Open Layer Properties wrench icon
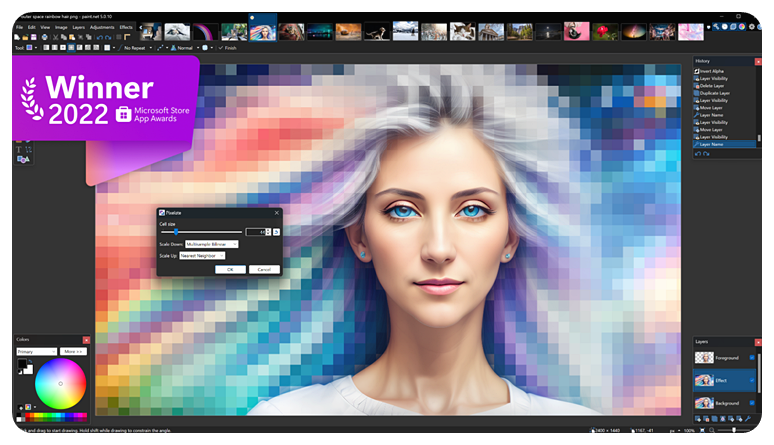 click(748, 418)
